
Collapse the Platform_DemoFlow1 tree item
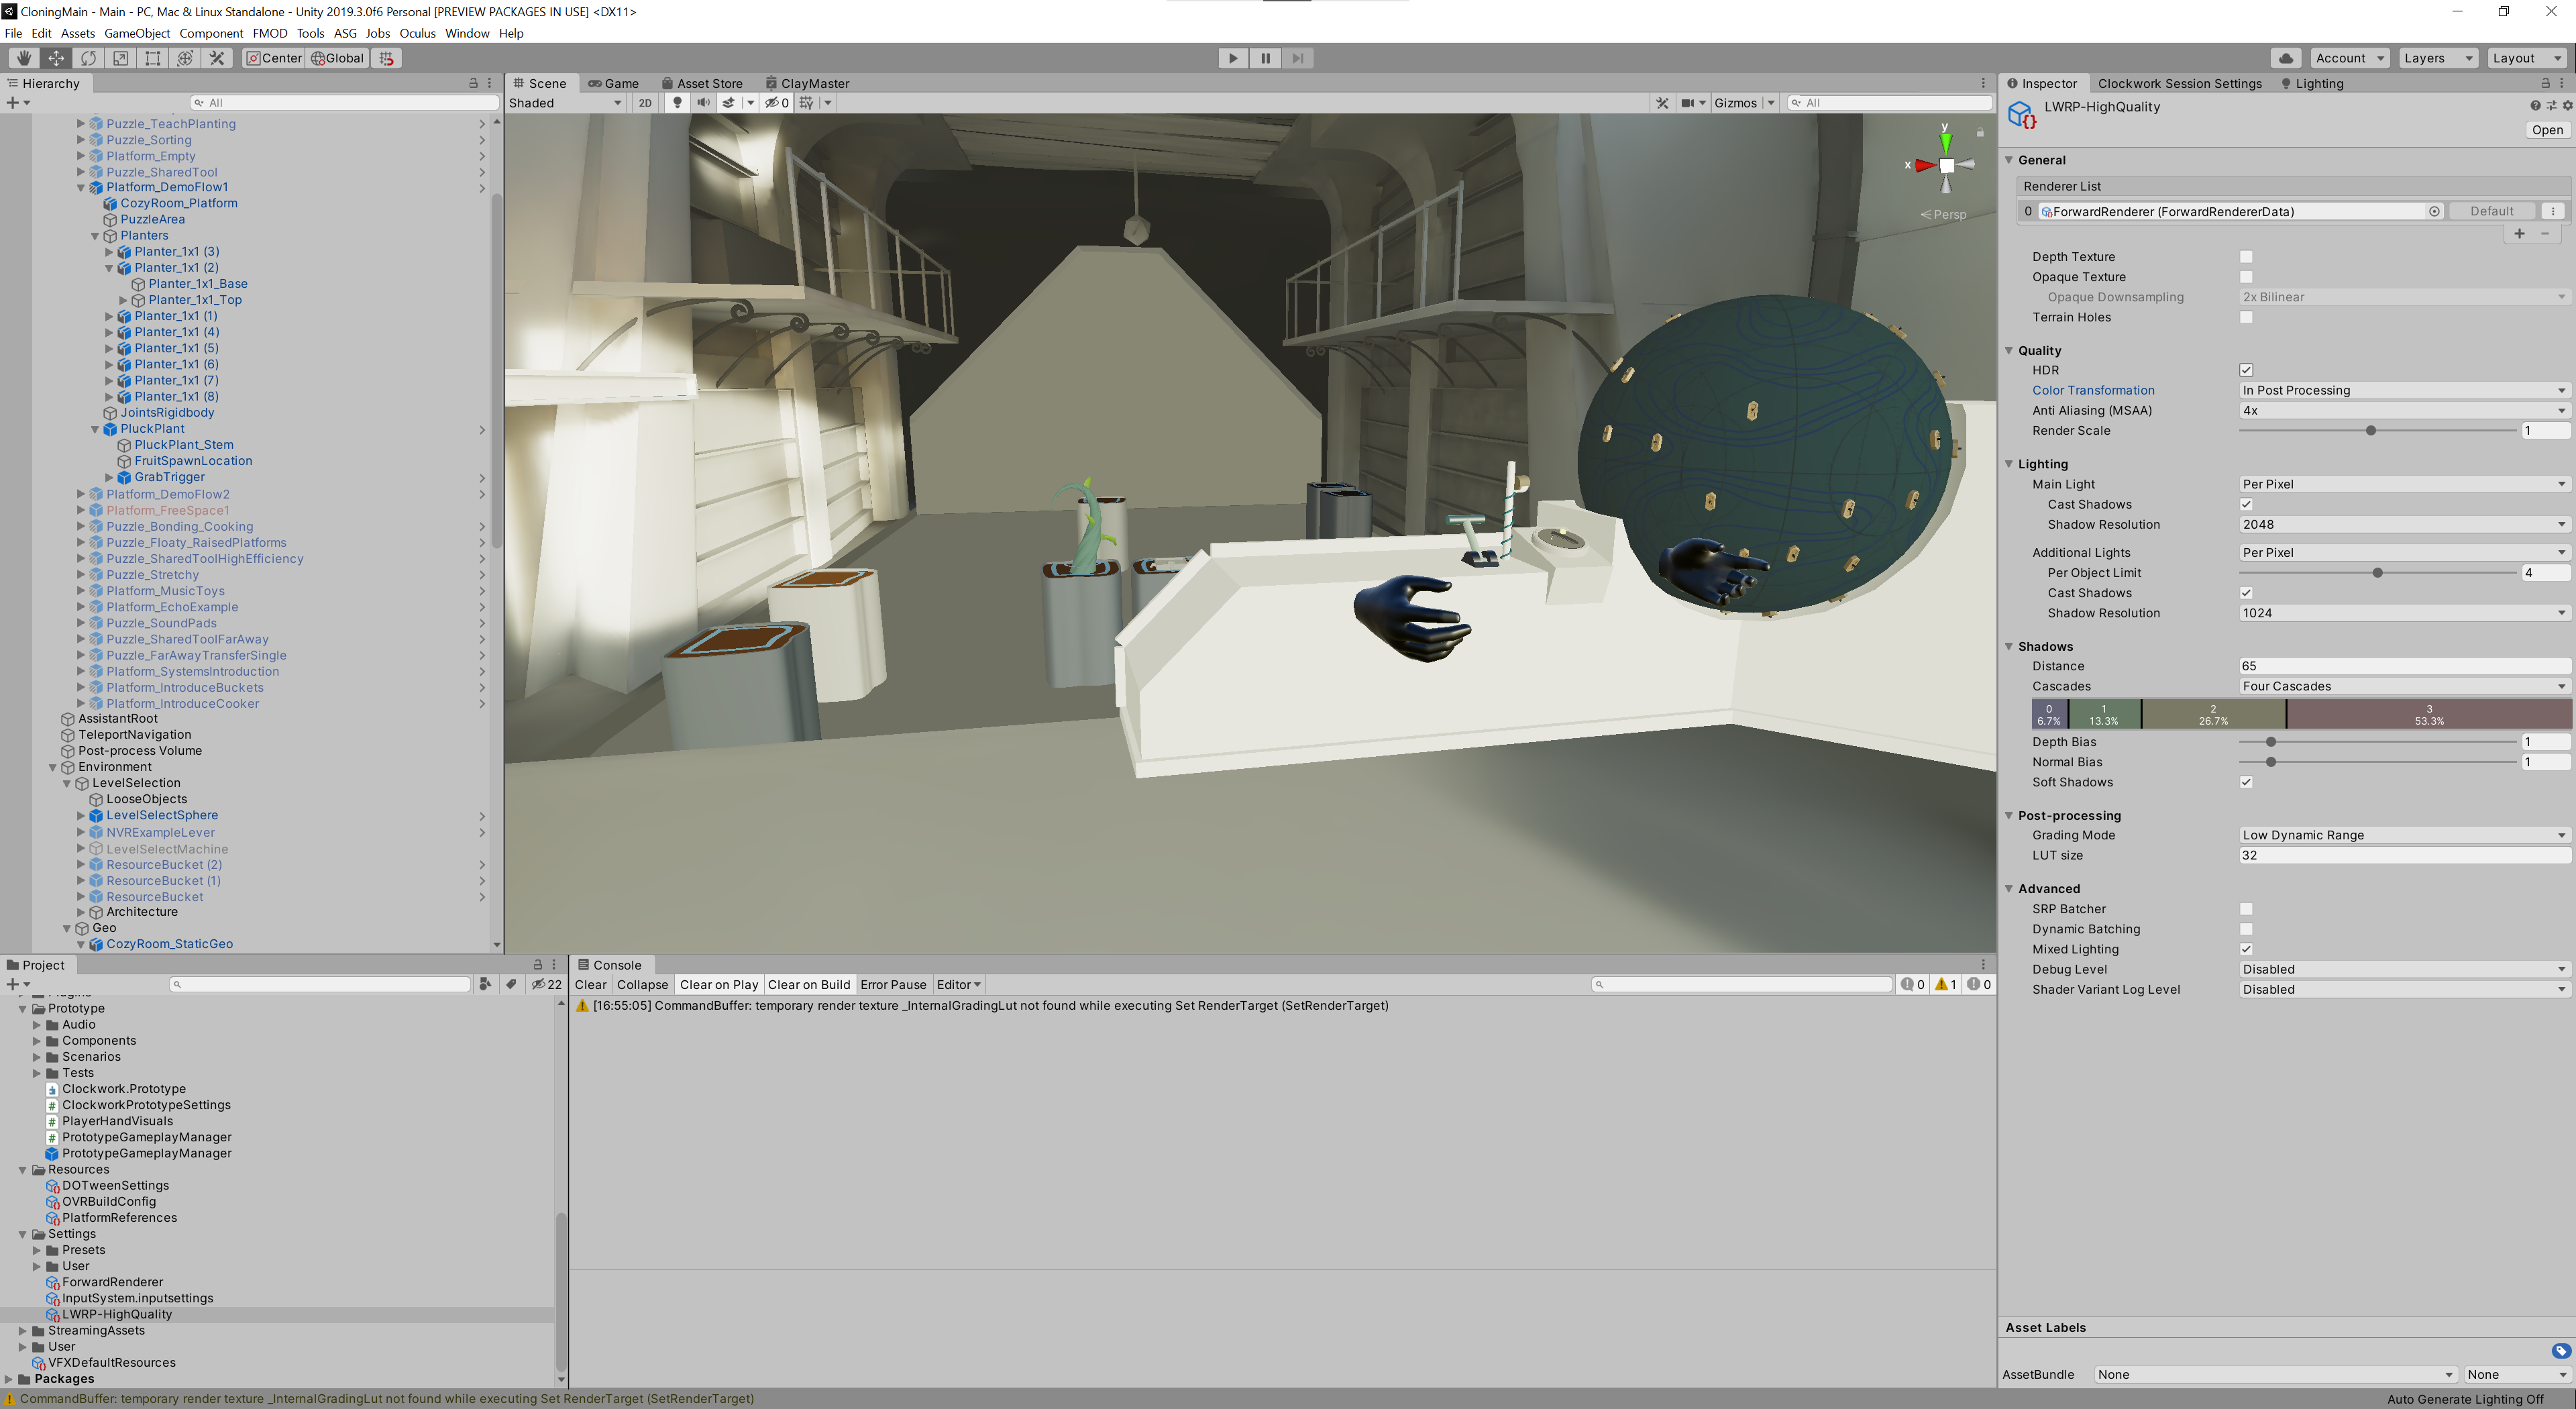pos(81,187)
